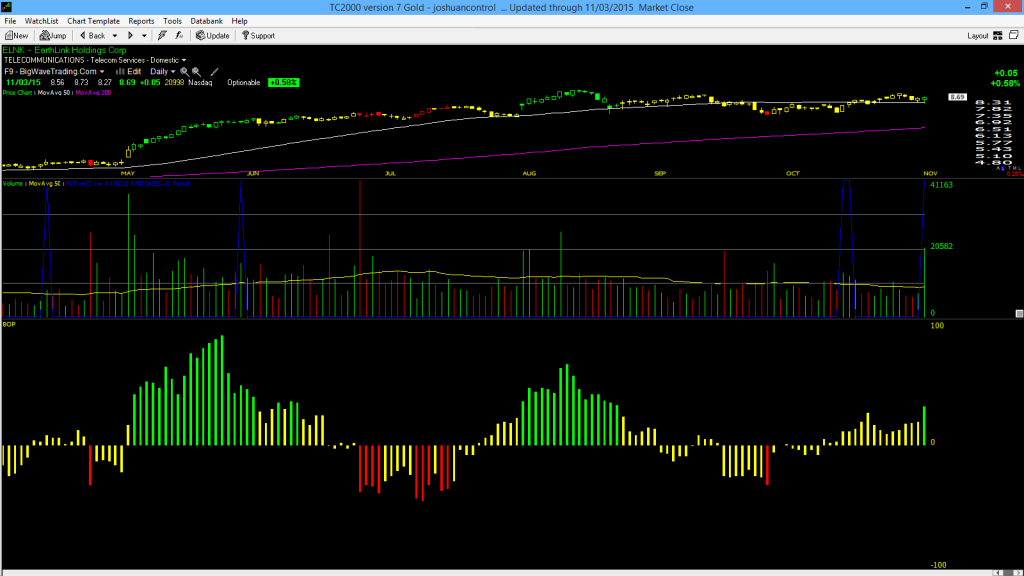The height and width of the screenshot is (576, 1024).
Task: Open the Reports menu
Action: 141,21
